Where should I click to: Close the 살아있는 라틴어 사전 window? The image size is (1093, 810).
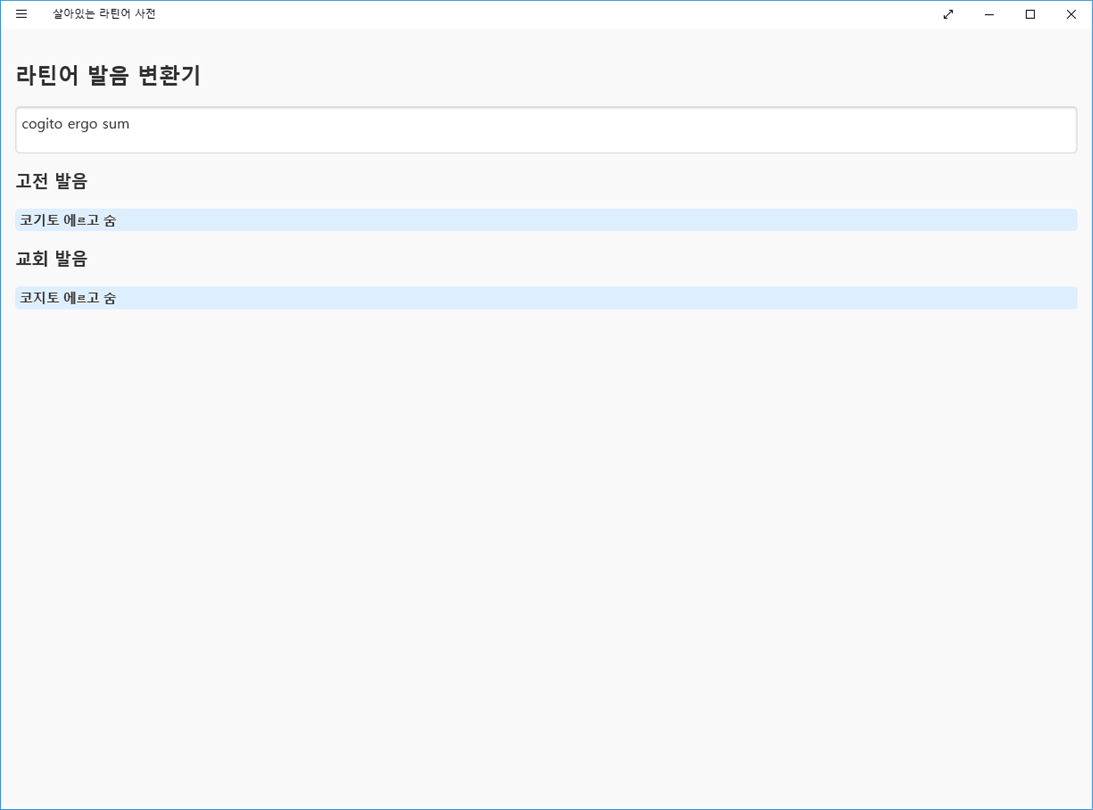[1071, 14]
